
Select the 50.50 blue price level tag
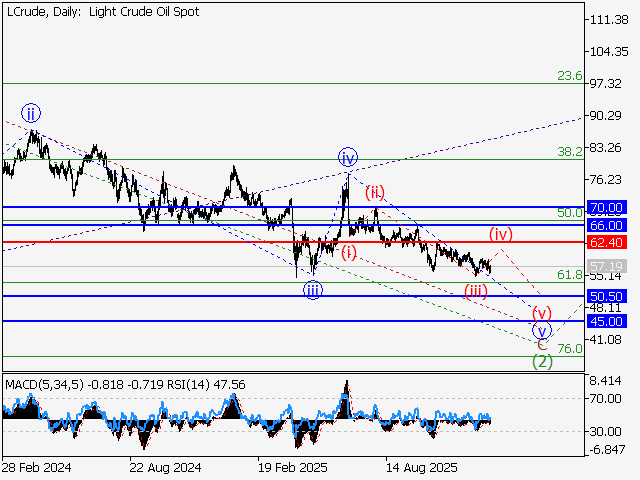[607, 297]
